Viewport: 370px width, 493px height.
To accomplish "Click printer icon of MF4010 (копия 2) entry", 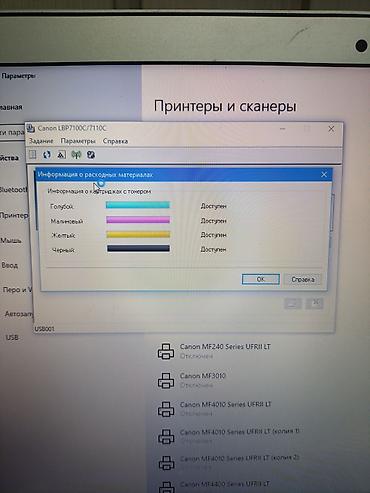I will point(166,463).
